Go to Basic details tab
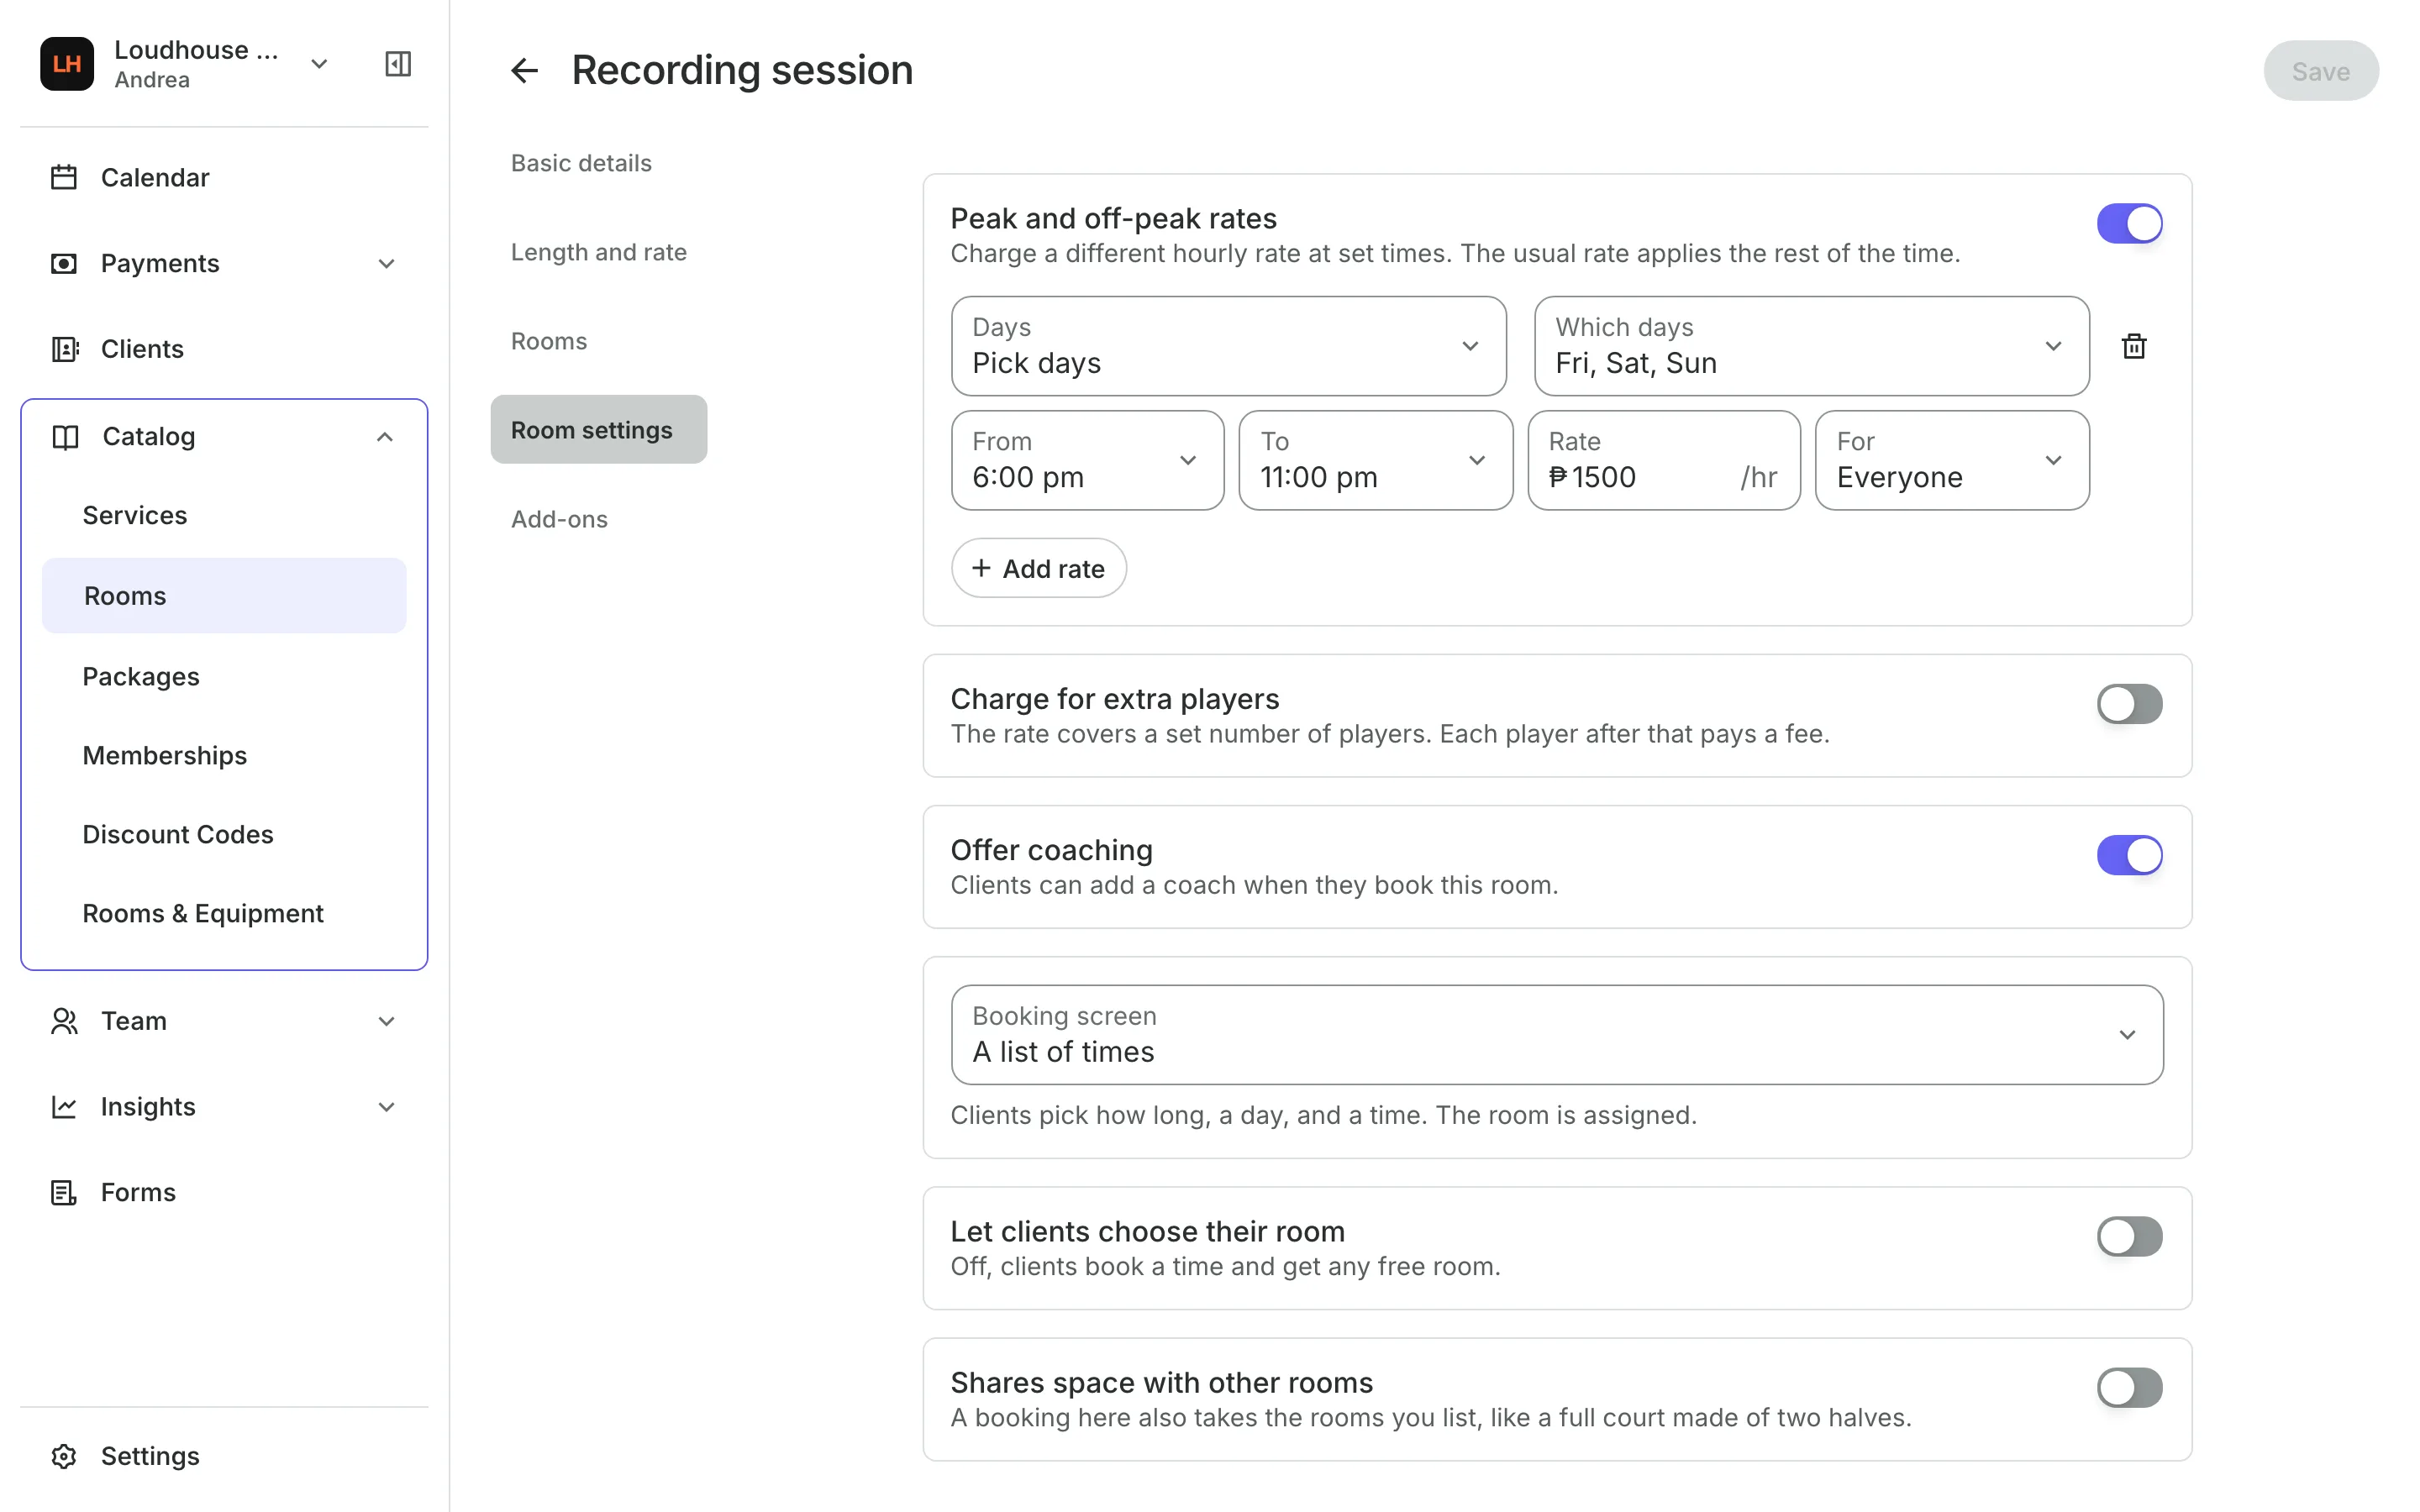 coord(581,163)
